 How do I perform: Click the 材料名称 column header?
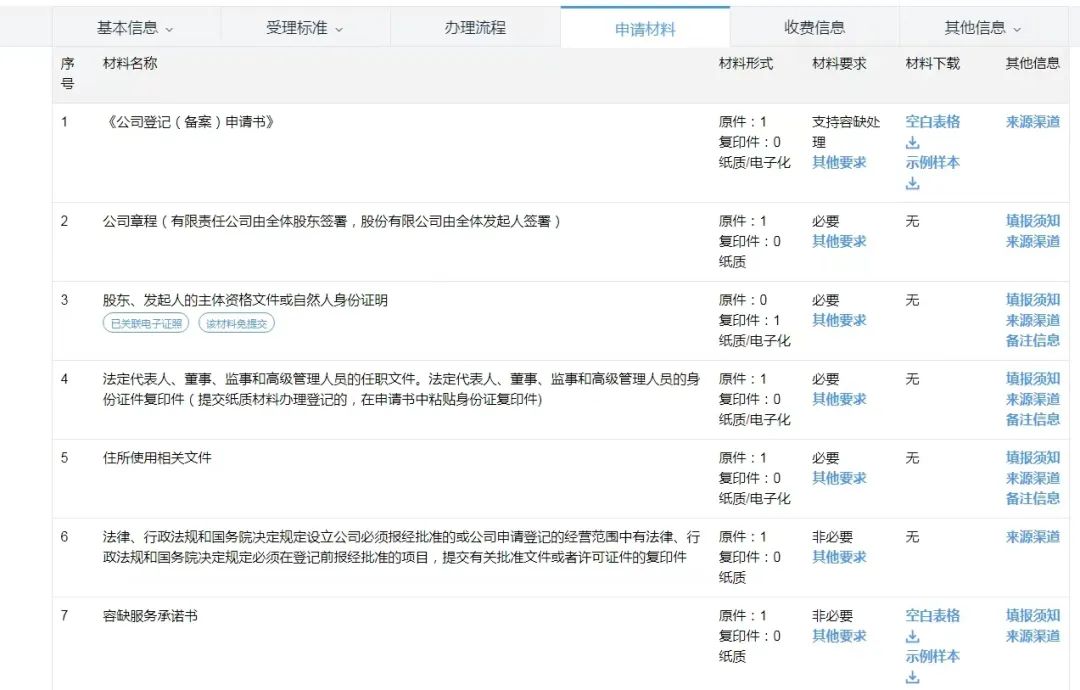point(130,63)
